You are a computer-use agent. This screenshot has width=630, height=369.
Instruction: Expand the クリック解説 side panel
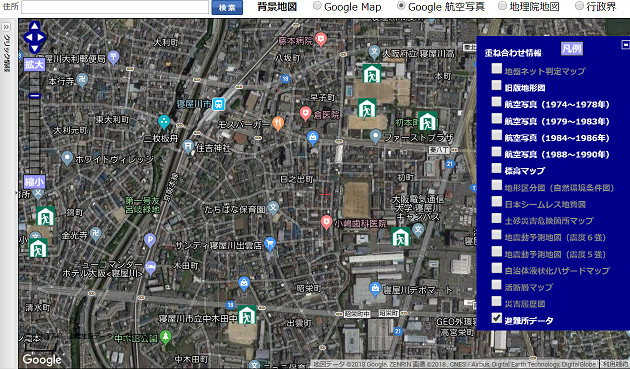coord(6,27)
